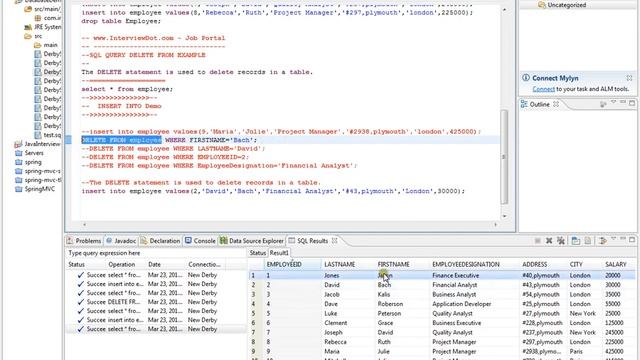Minimize the Outline panel
This screenshot has height=360, width=640.
click(623, 103)
